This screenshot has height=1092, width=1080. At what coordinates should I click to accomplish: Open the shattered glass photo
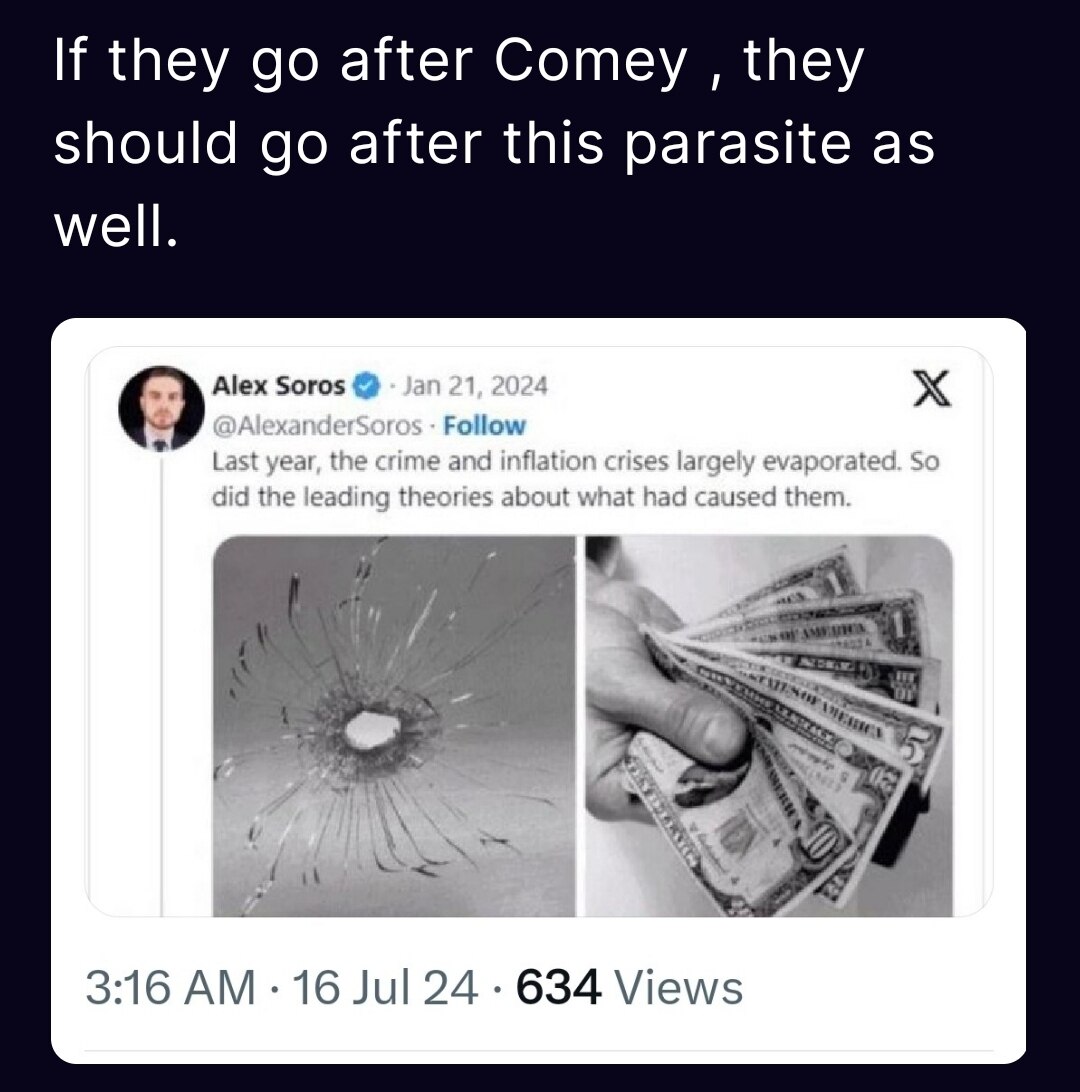tap(395, 725)
